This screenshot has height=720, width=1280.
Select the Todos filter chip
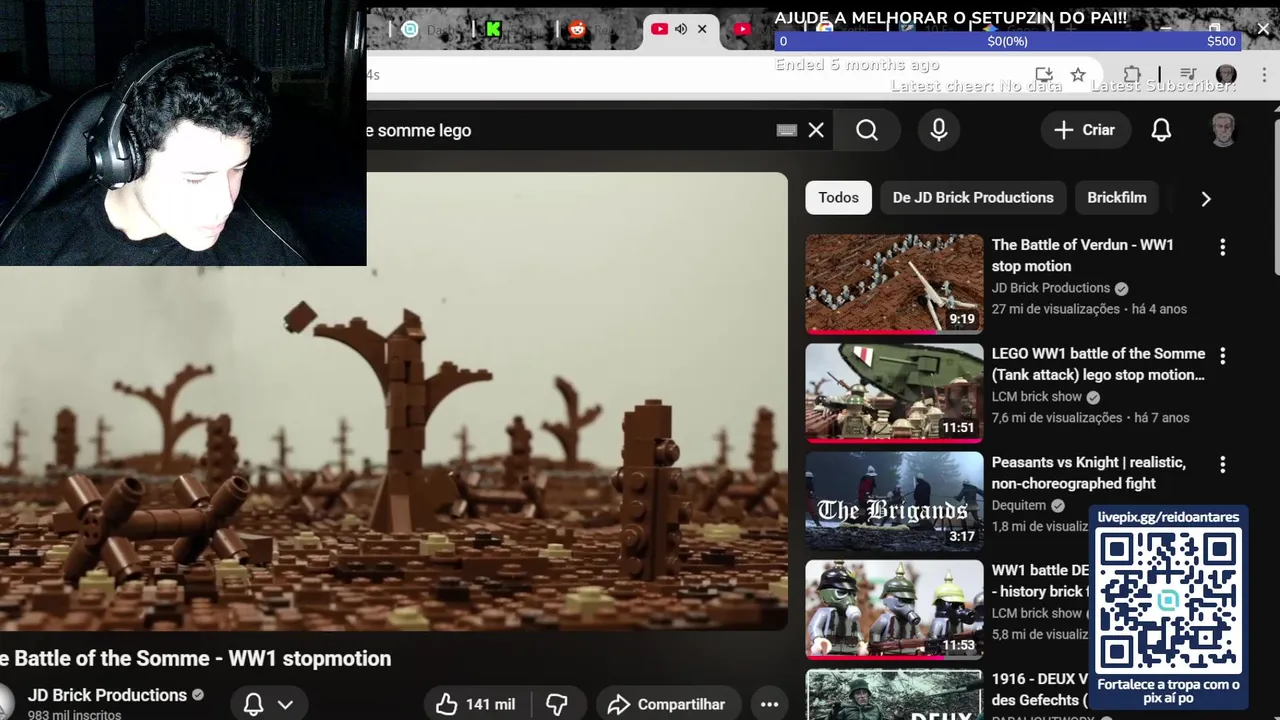838,198
